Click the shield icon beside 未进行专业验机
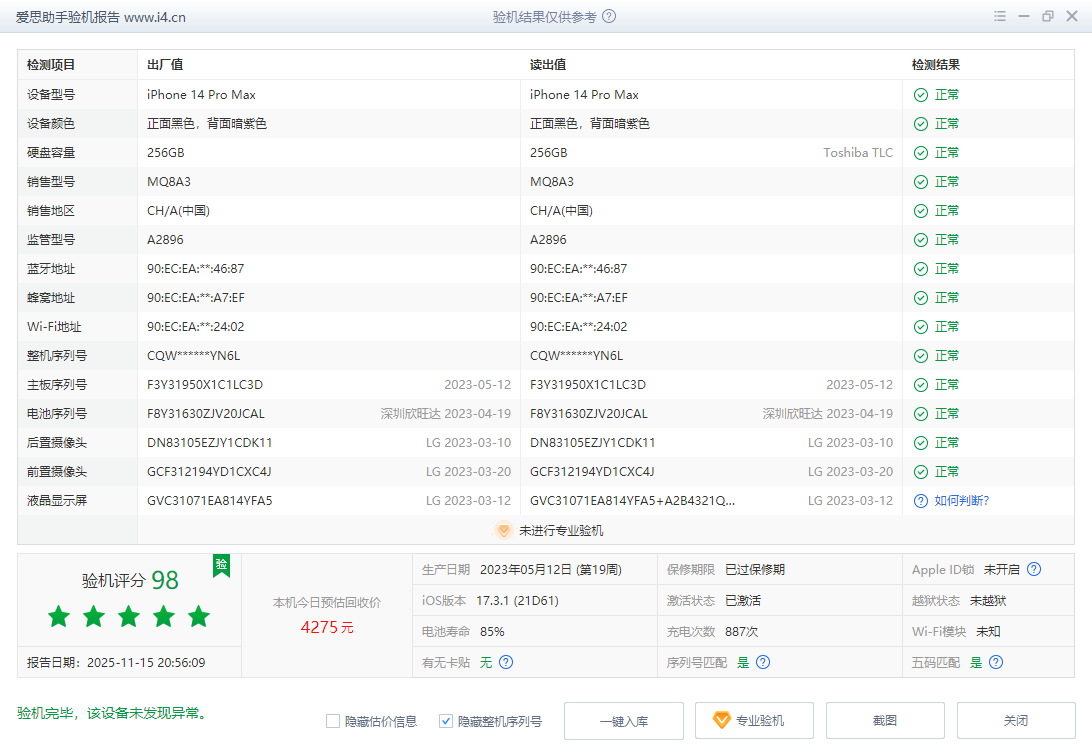This screenshot has height=756, width=1092. click(x=504, y=531)
